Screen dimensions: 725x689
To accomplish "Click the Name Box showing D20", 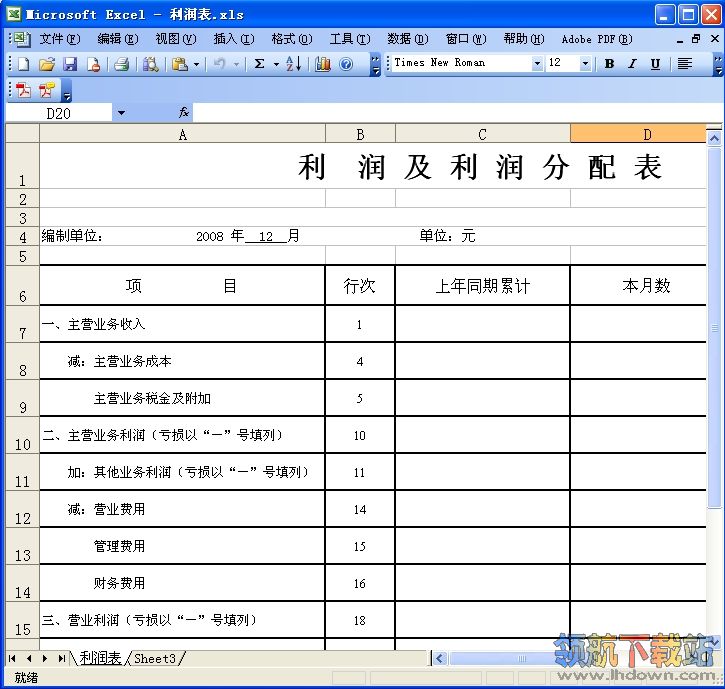I will coord(58,113).
